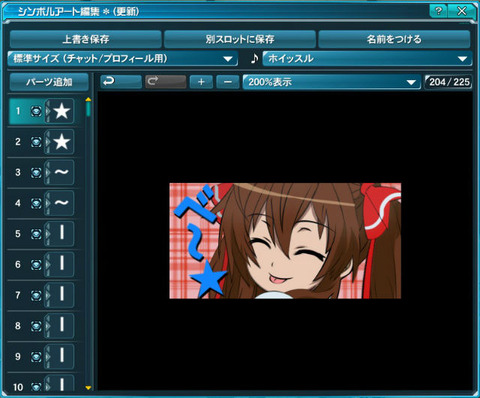Viewport: 480px width, 398px height.
Task: Click the layer list scrollbar thumb
Action: [x=88, y=109]
